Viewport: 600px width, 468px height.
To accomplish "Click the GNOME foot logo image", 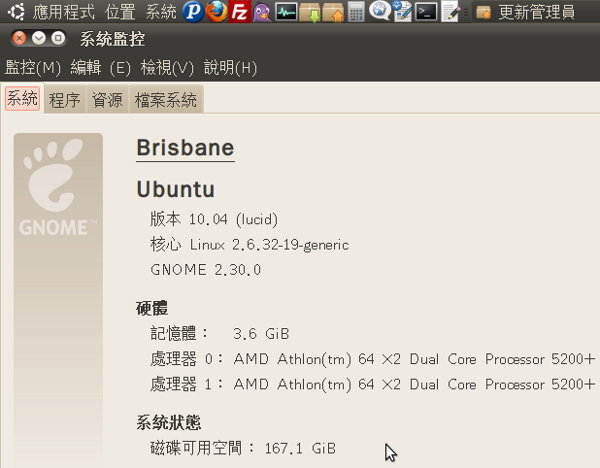I will [x=58, y=188].
